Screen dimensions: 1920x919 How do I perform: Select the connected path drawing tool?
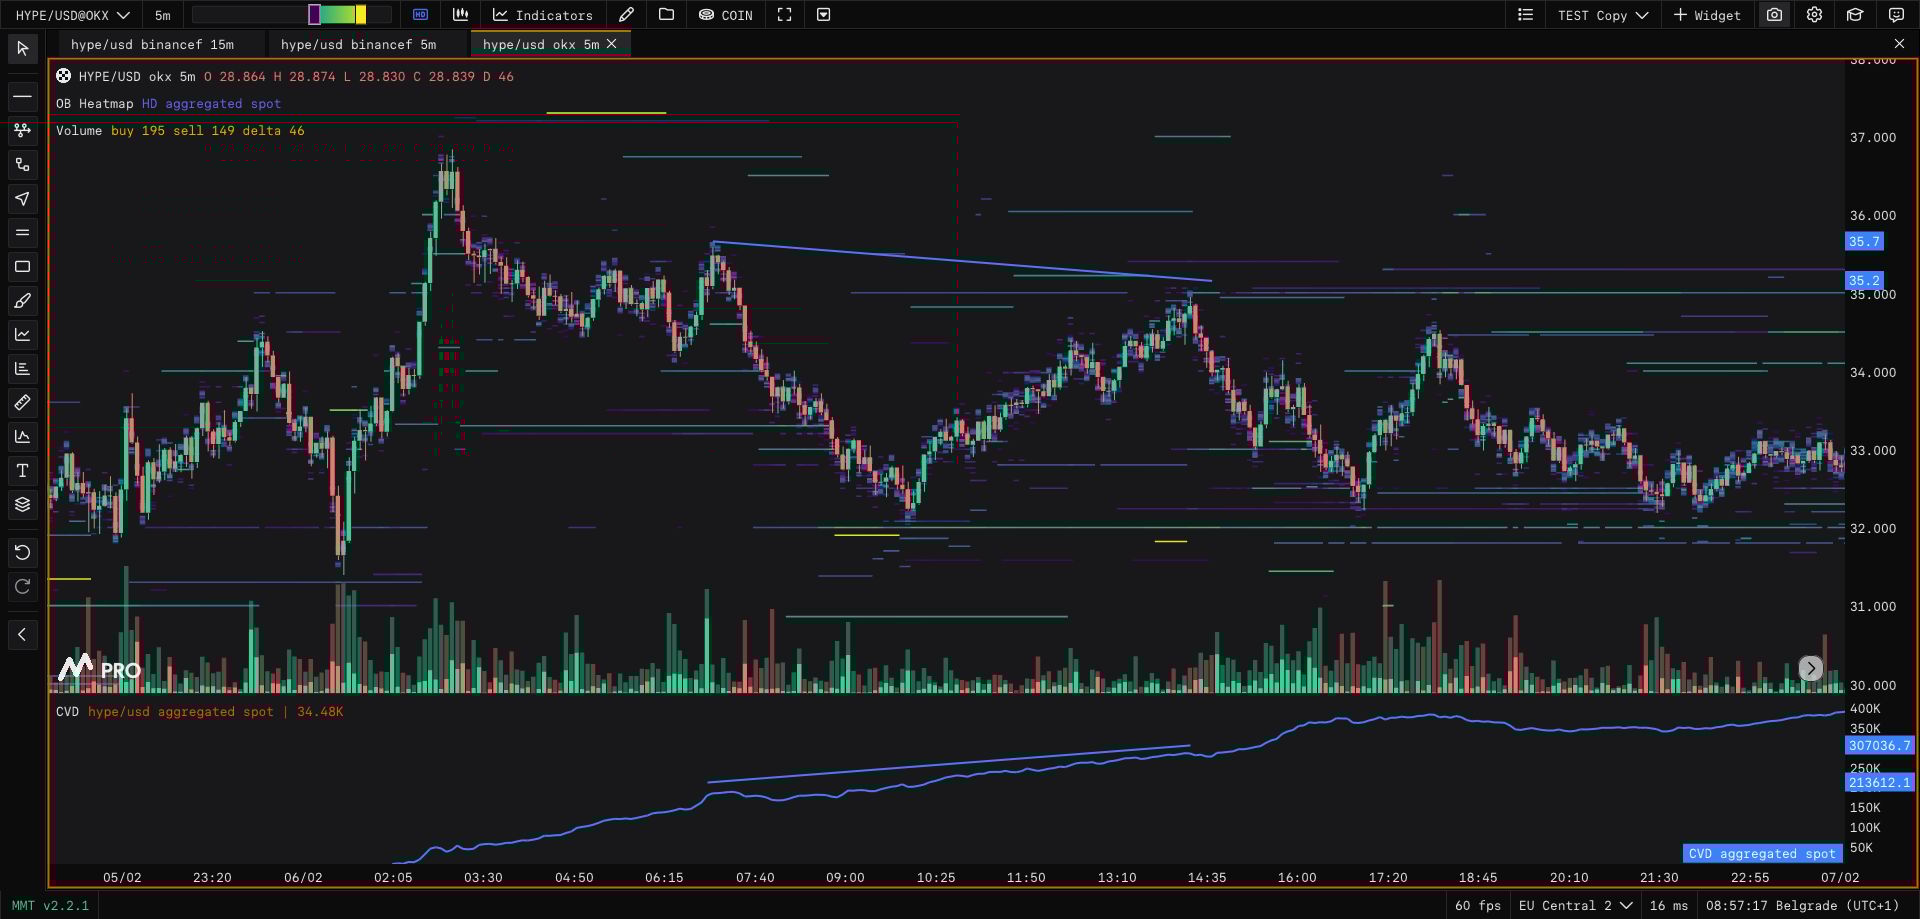[x=22, y=164]
